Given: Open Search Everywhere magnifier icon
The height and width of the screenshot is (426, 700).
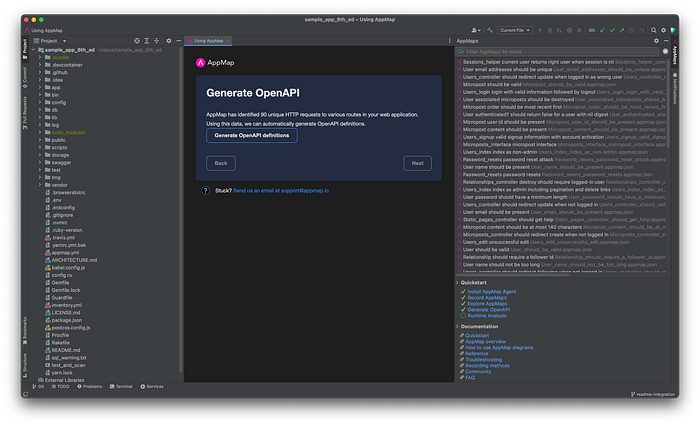Looking at the screenshot, I should [x=654, y=30].
